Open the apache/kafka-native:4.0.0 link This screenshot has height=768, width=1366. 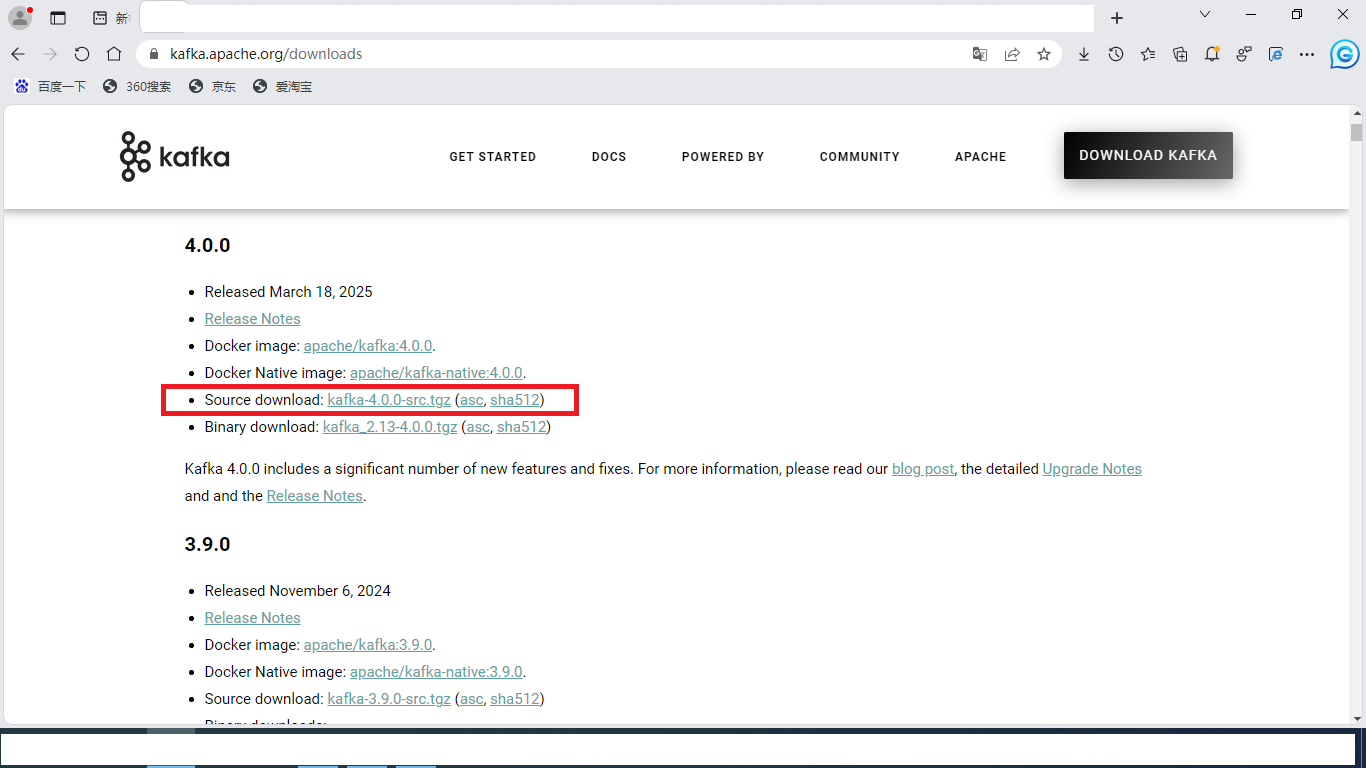point(436,373)
